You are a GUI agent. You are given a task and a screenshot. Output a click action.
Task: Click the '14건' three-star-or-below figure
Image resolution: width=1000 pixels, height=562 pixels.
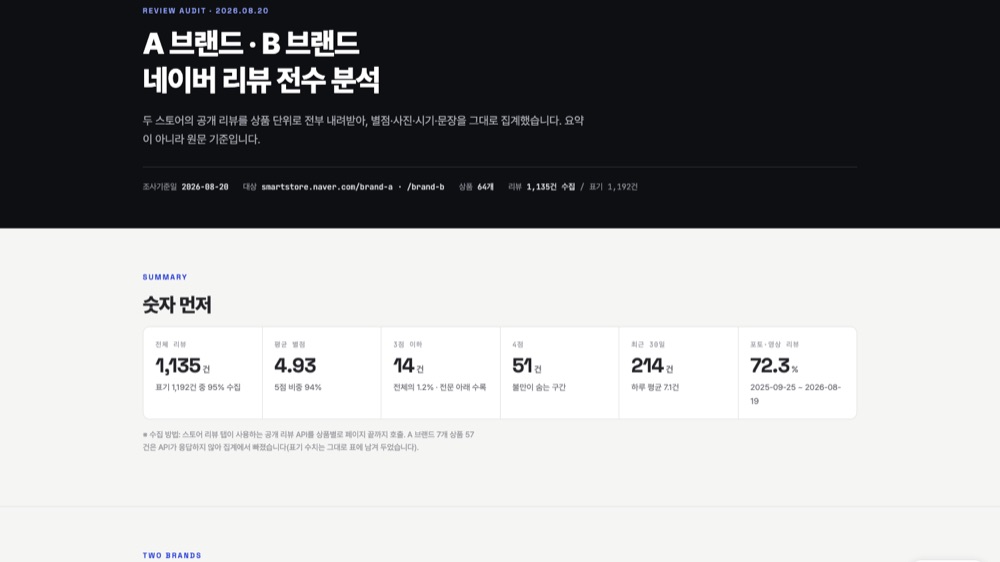coord(408,366)
